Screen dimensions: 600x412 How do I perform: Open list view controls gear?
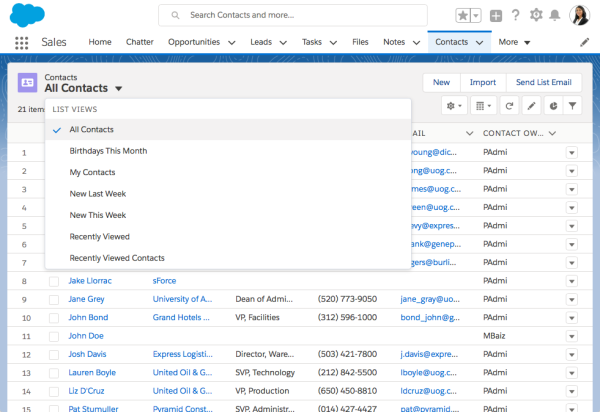tap(454, 106)
